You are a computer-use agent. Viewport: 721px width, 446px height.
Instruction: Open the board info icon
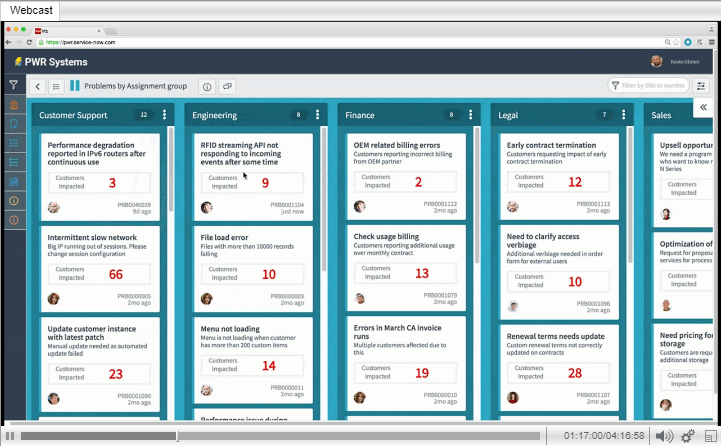pyautogui.click(x=207, y=86)
